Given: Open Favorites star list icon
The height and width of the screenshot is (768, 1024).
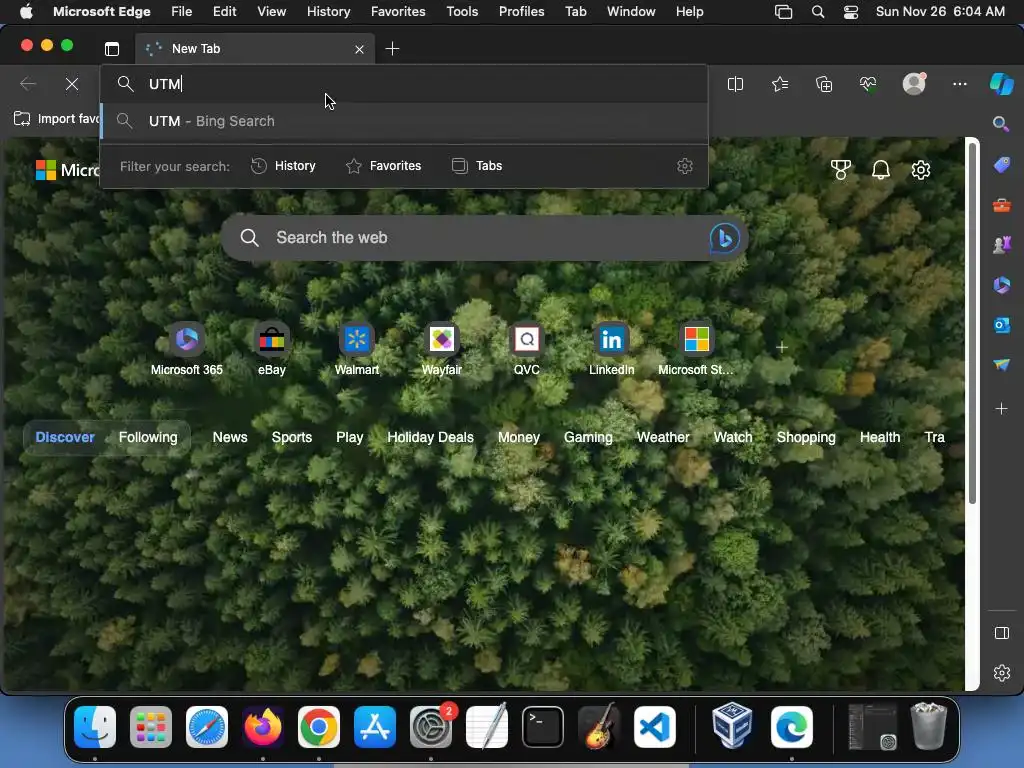Looking at the screenshot, I should click(780, 84).
